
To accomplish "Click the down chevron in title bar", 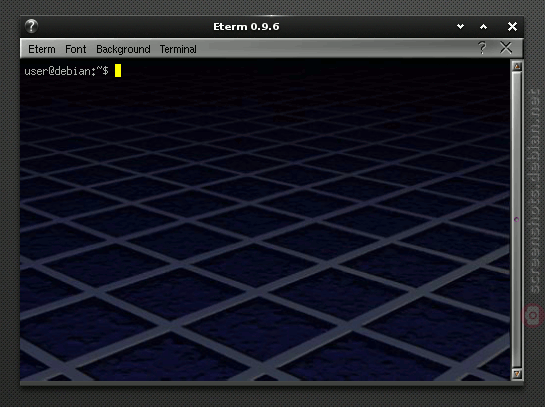I will point(460,26).
